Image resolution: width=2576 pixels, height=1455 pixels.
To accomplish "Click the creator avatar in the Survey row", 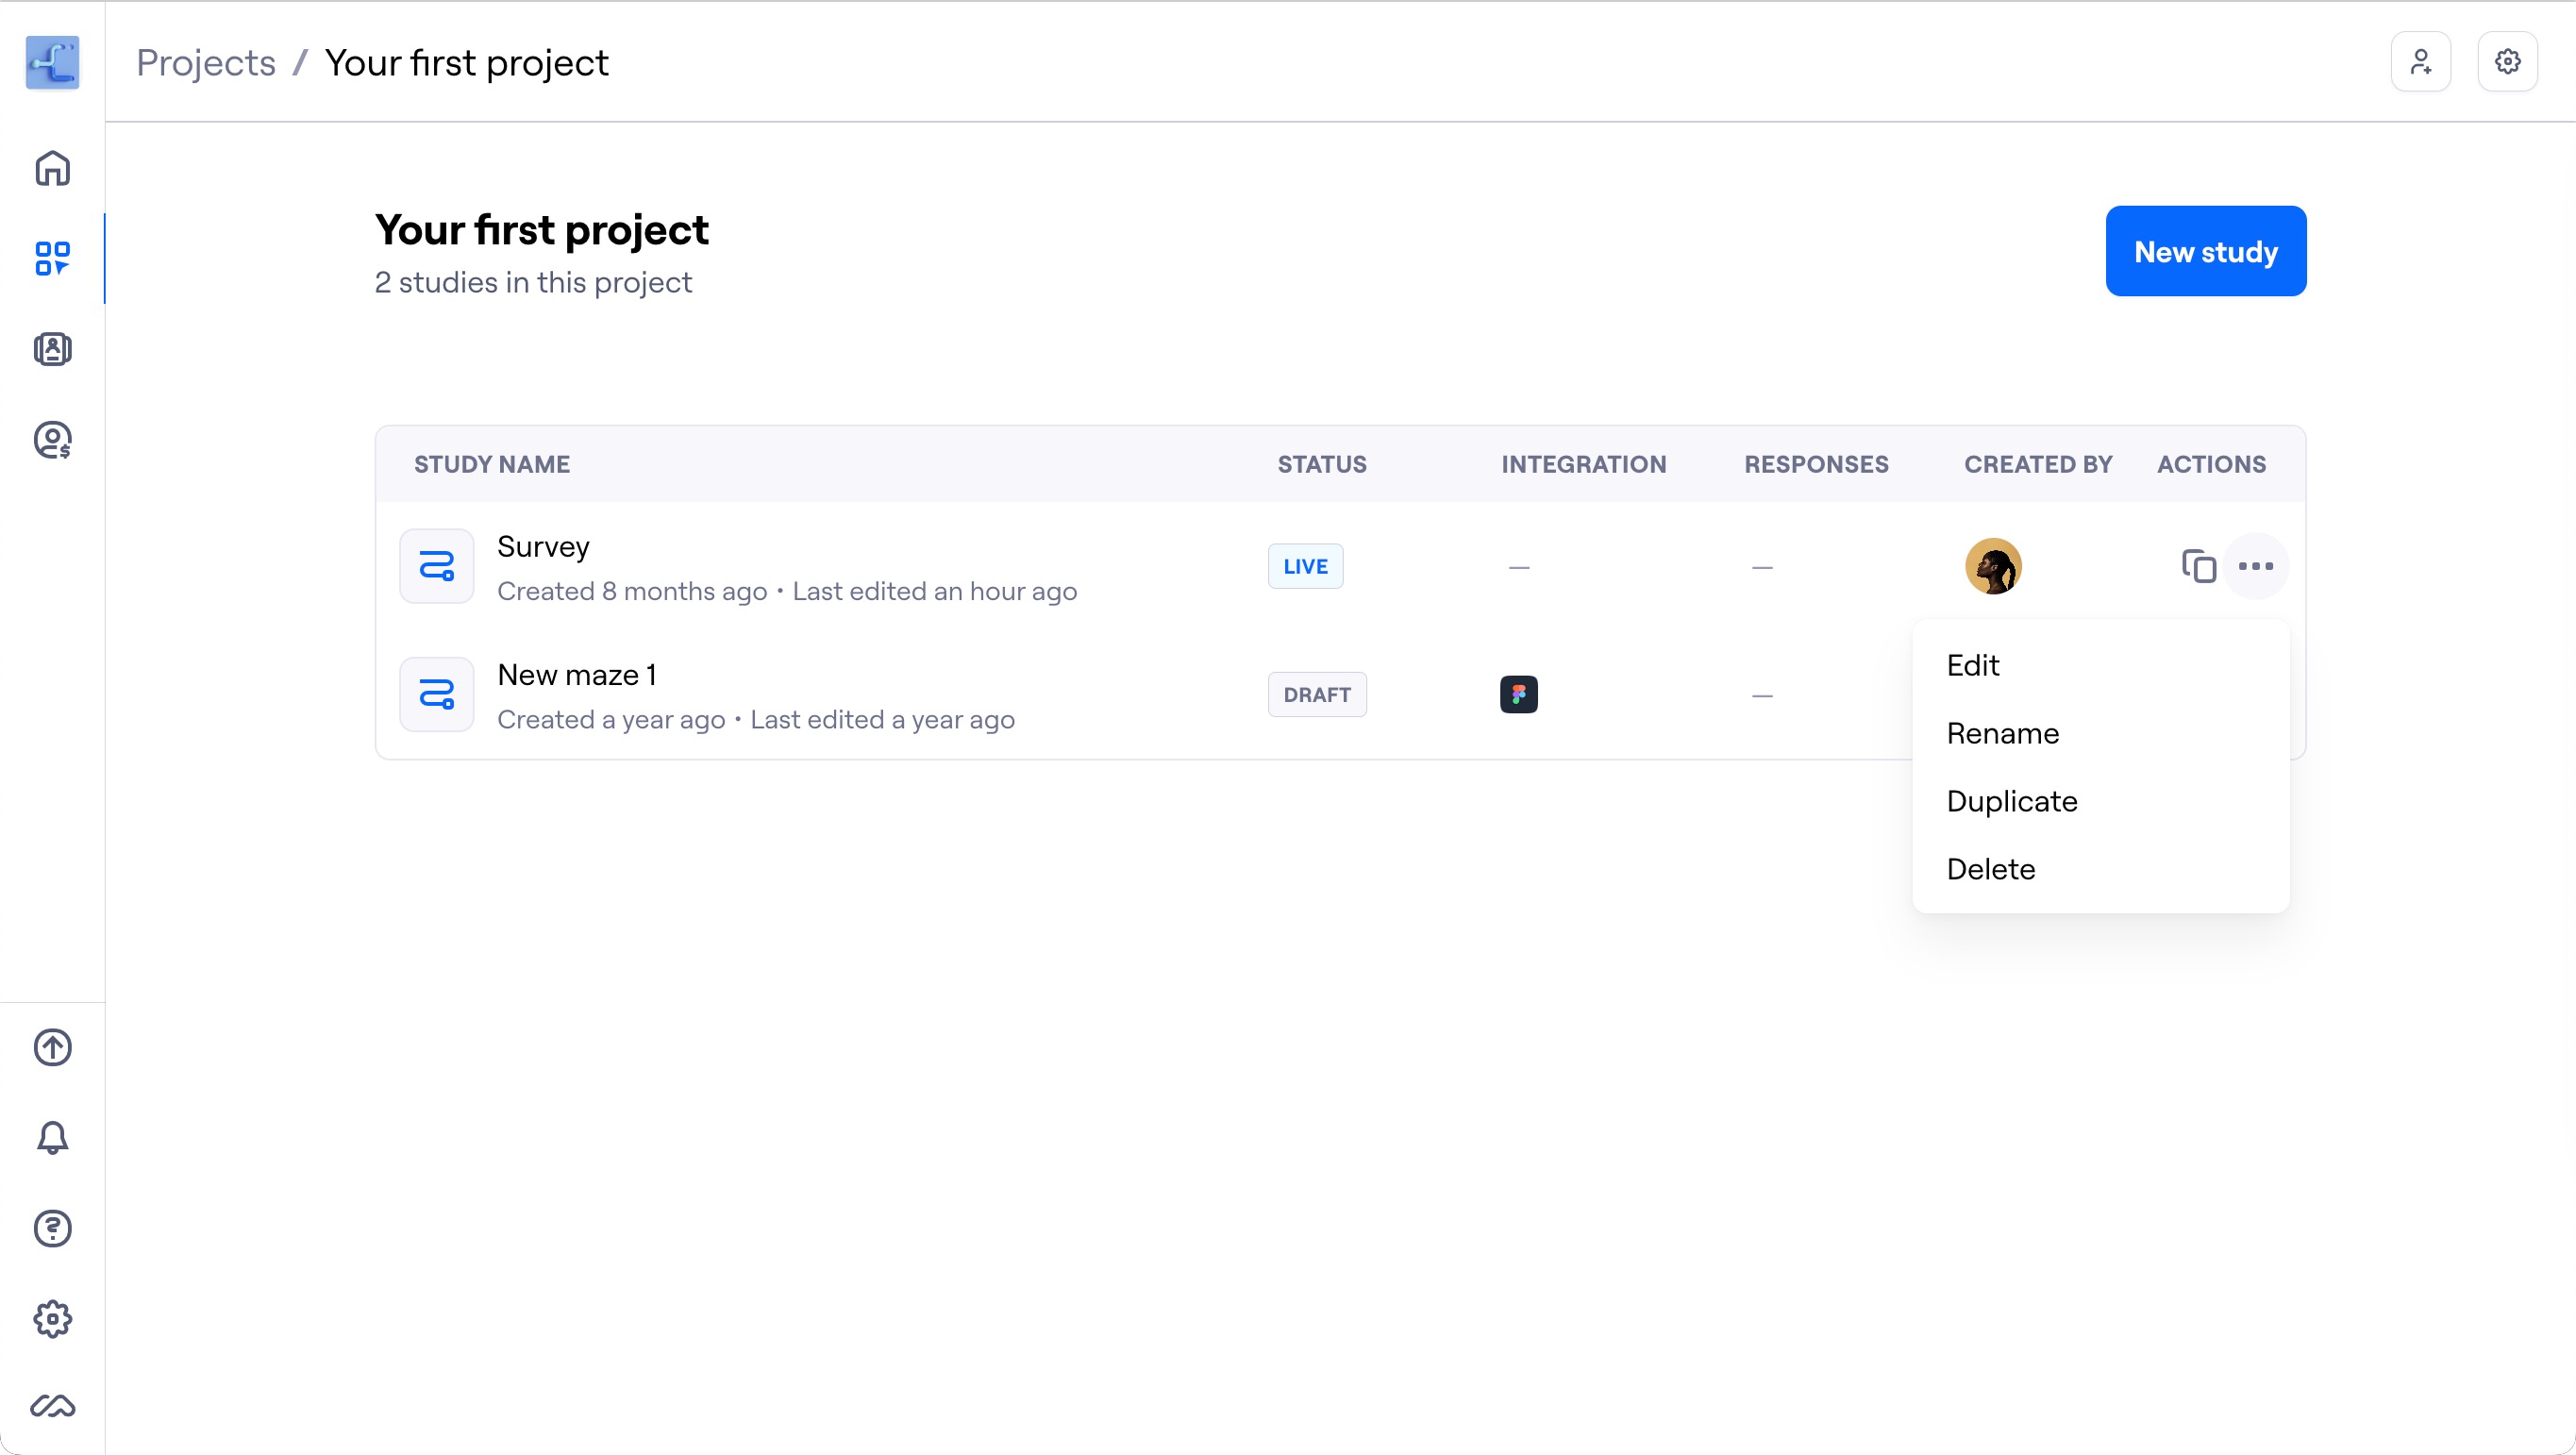I will point(1993,566).
